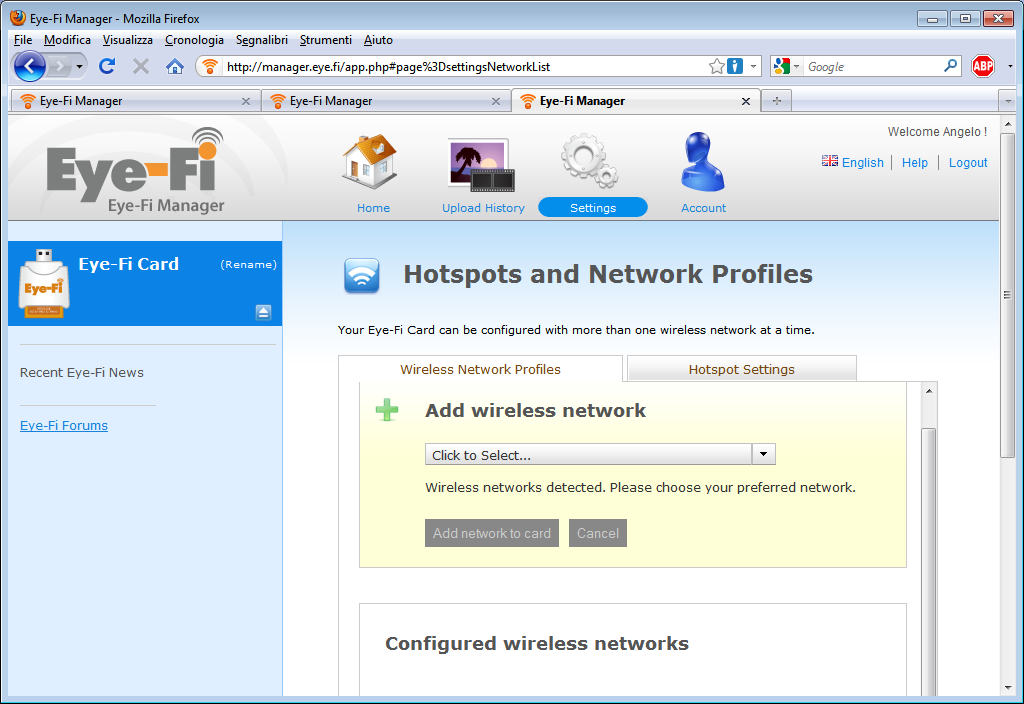1024x704 pixels.
Task: Open the back/forward history dropdown arrow
Action: tap(79, 66)
